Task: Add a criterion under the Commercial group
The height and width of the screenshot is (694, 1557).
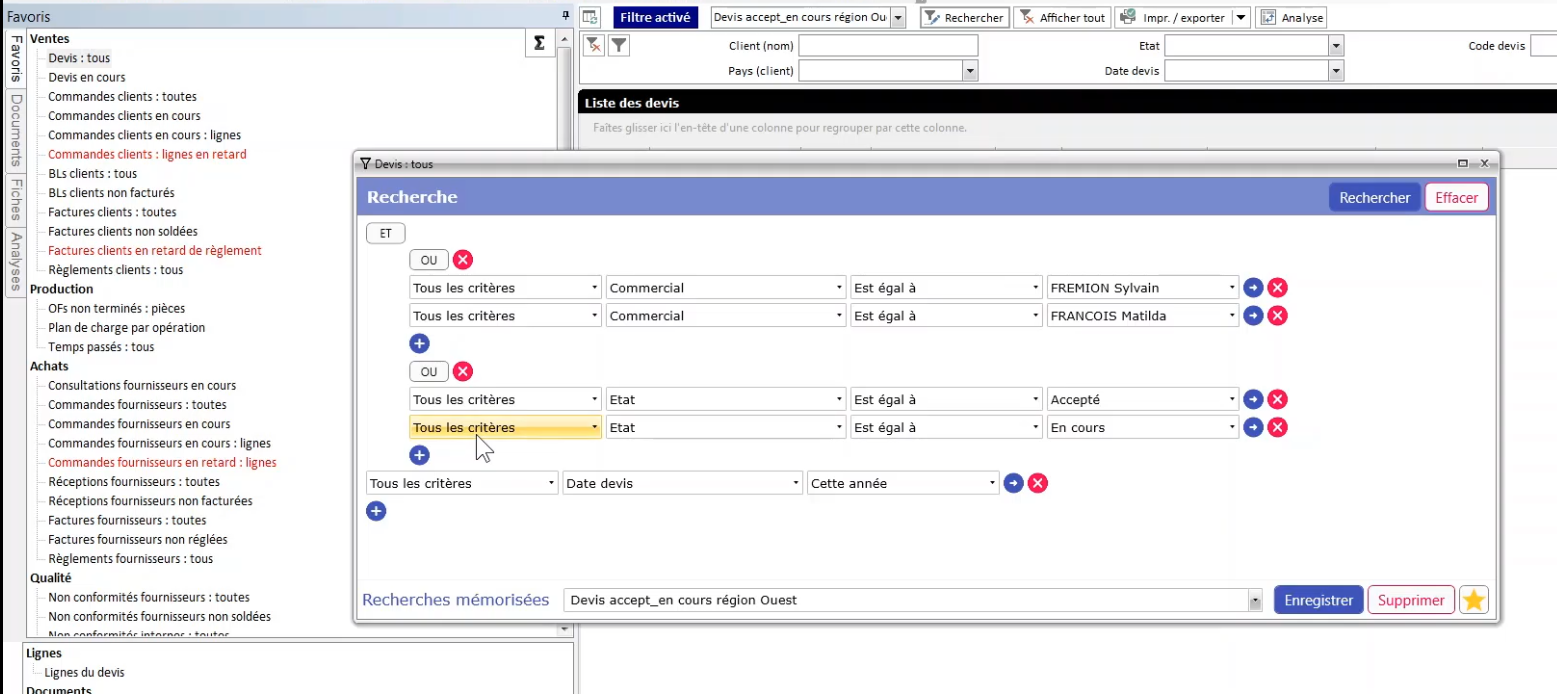Action: coord(420,344)
